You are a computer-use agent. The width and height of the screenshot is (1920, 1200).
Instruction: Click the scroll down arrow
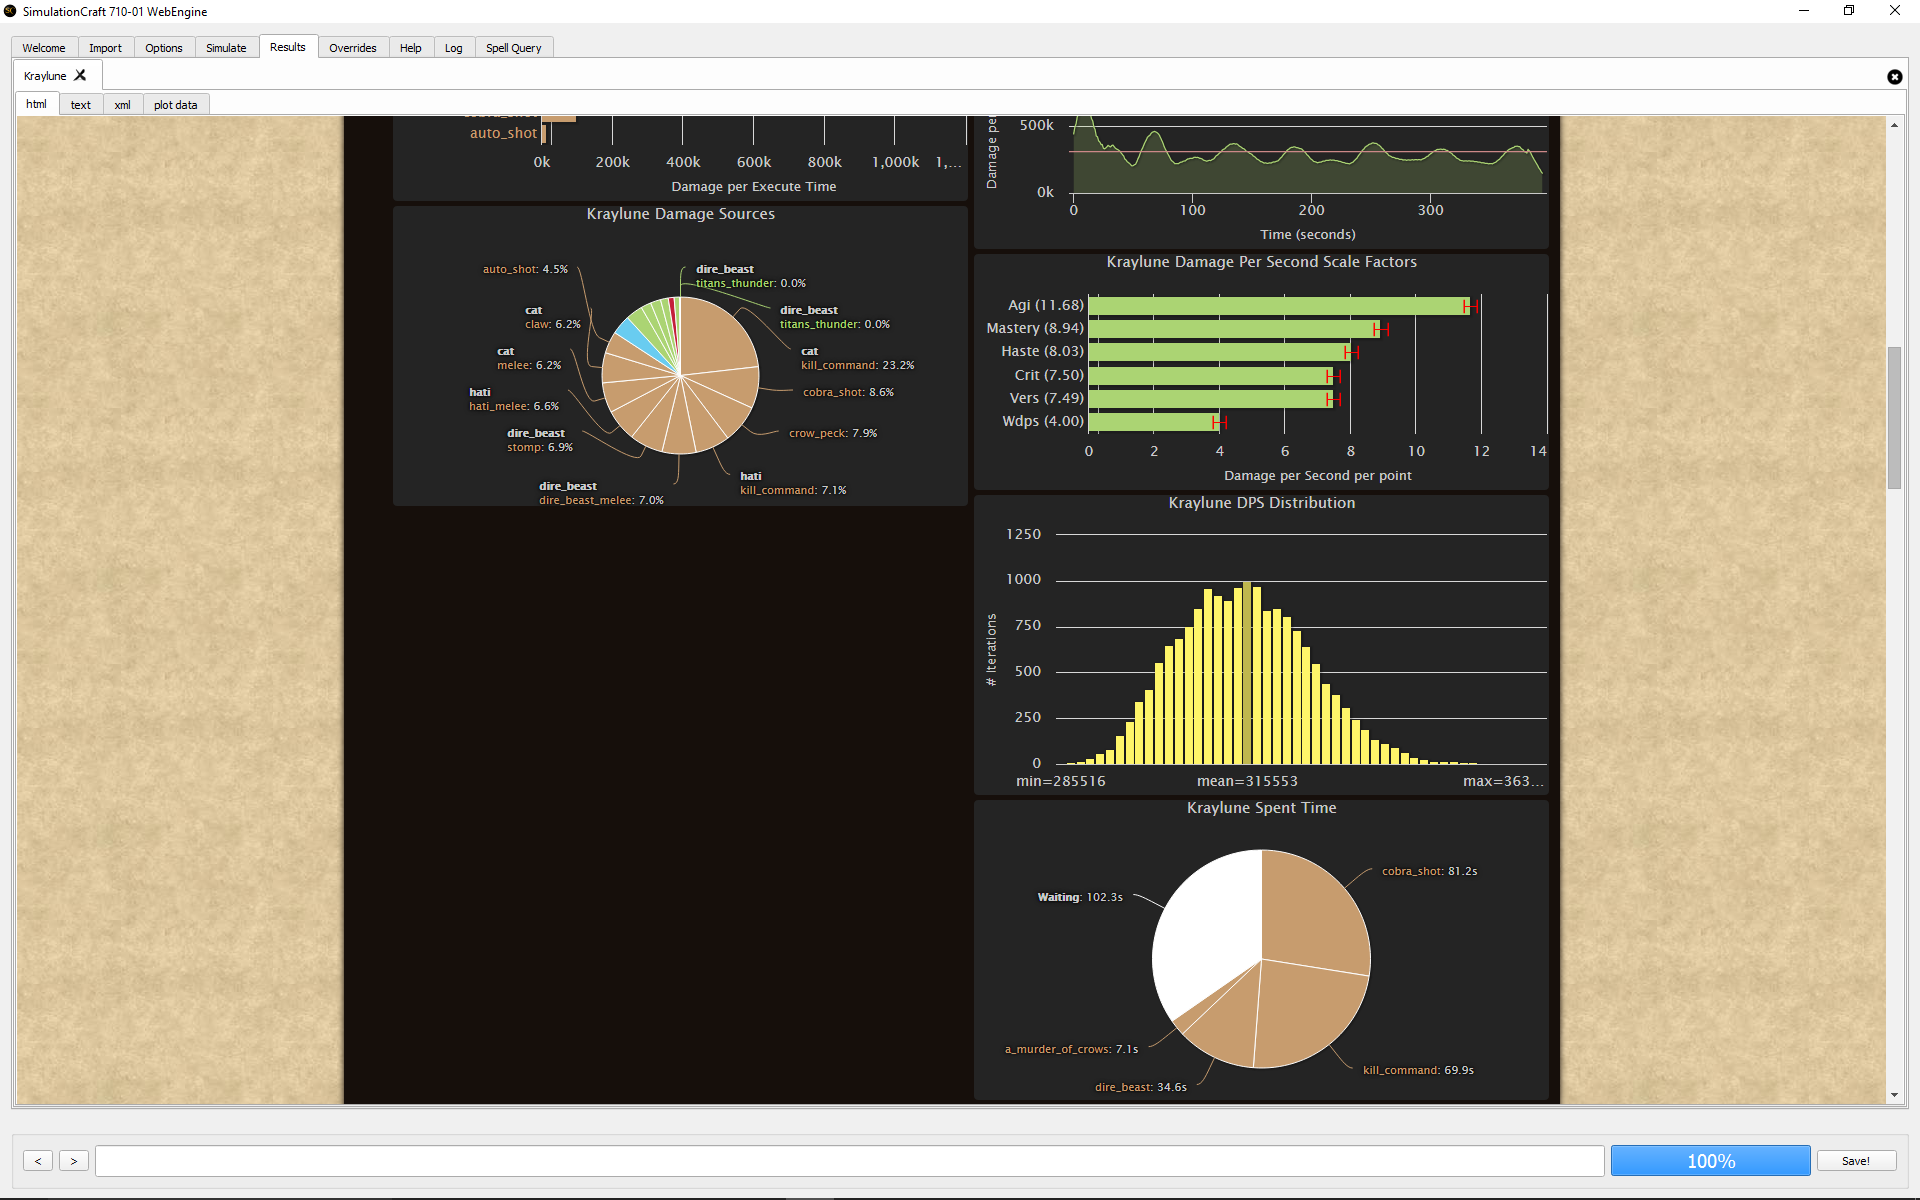pyautogui.click(x=1894, y=1095)
